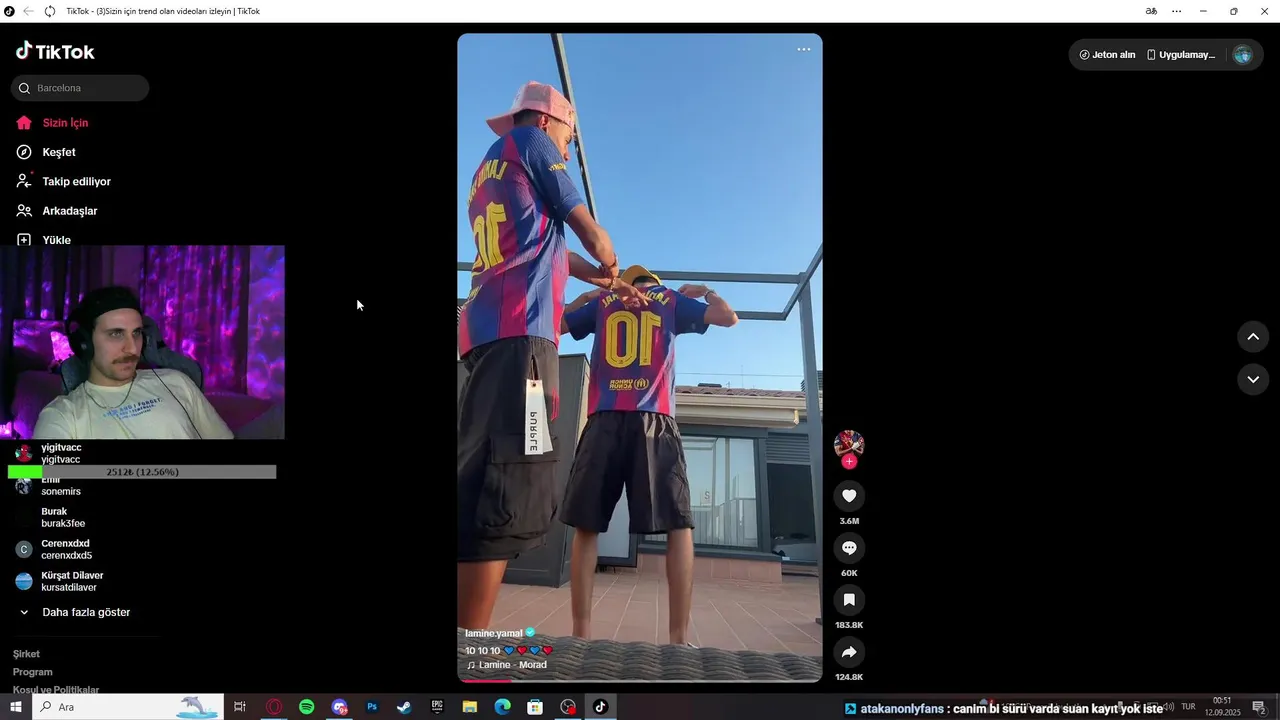This screenshot has height=720, width=1280.
Task: Open lamine.yamal username on video
Action: (493, 633)
